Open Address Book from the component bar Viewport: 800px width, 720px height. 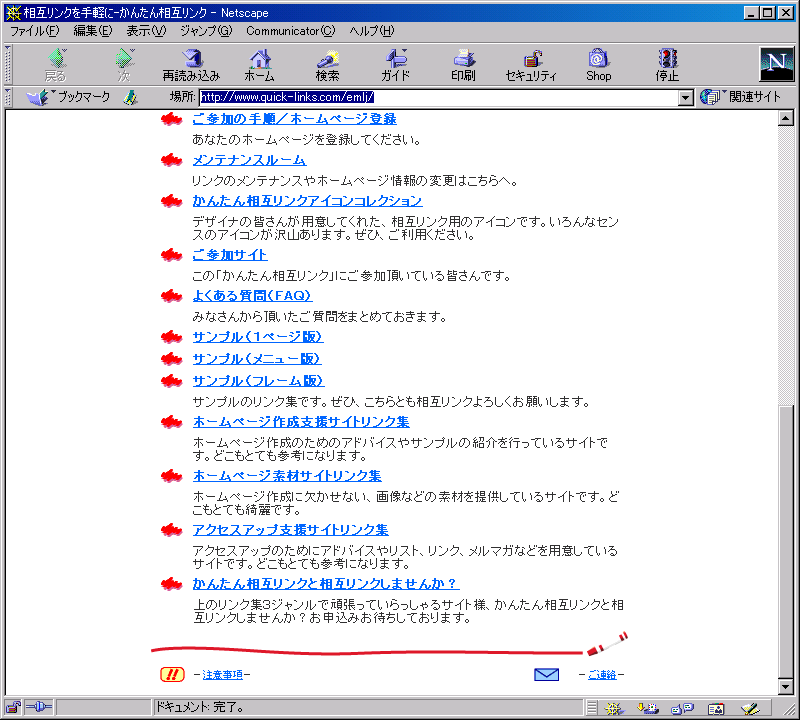click(x=716, y=708)
